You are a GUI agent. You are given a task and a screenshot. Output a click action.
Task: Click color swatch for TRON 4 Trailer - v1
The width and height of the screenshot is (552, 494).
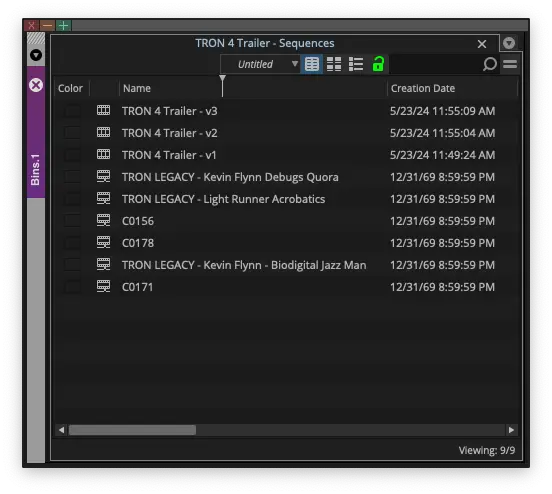click(72, 155)
